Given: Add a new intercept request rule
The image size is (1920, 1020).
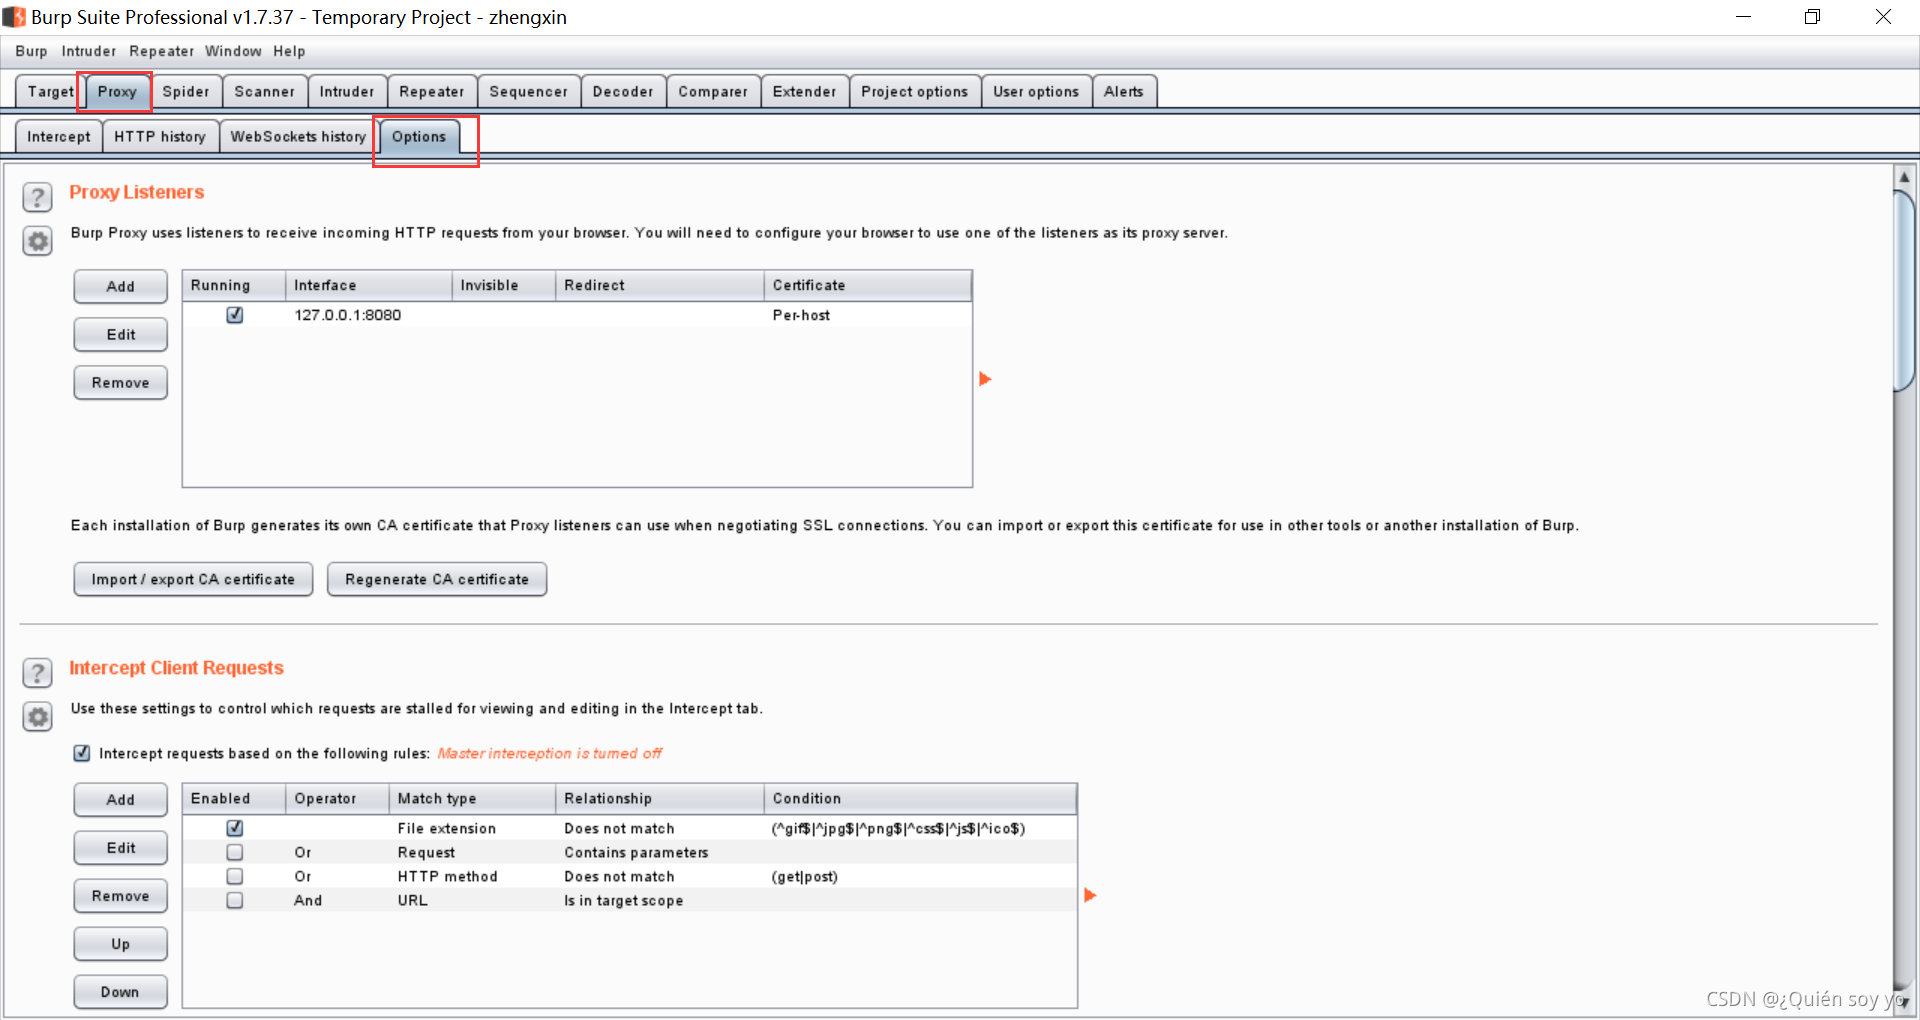Looking at the screenshot, I should point(121,799).
